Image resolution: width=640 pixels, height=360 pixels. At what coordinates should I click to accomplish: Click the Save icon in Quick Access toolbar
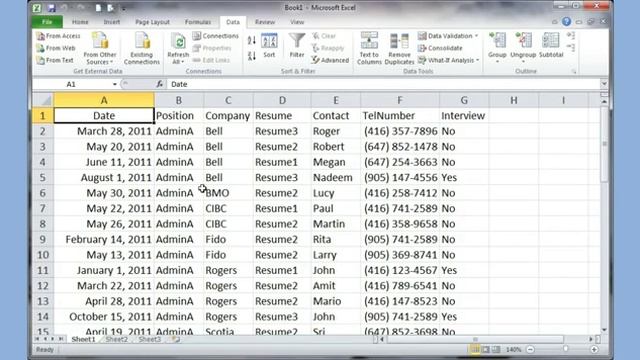[51, 8]
